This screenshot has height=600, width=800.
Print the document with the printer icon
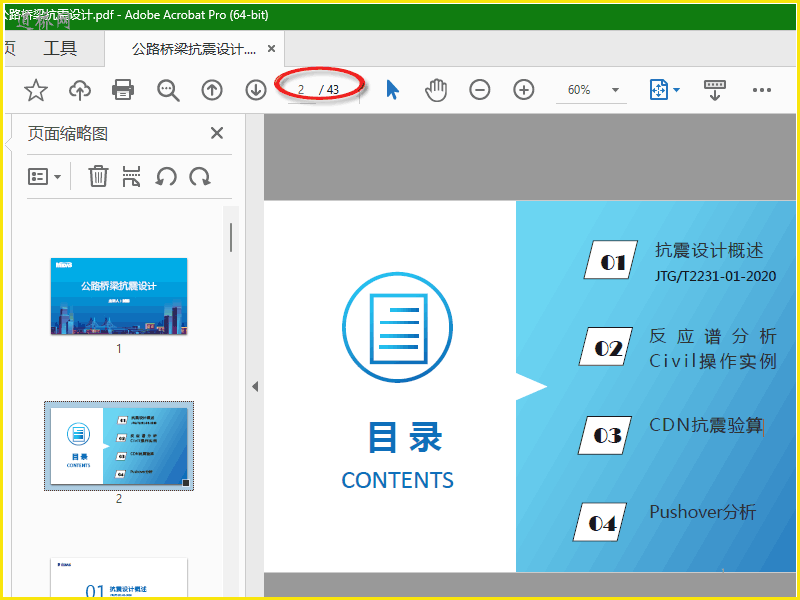[123, 90]
